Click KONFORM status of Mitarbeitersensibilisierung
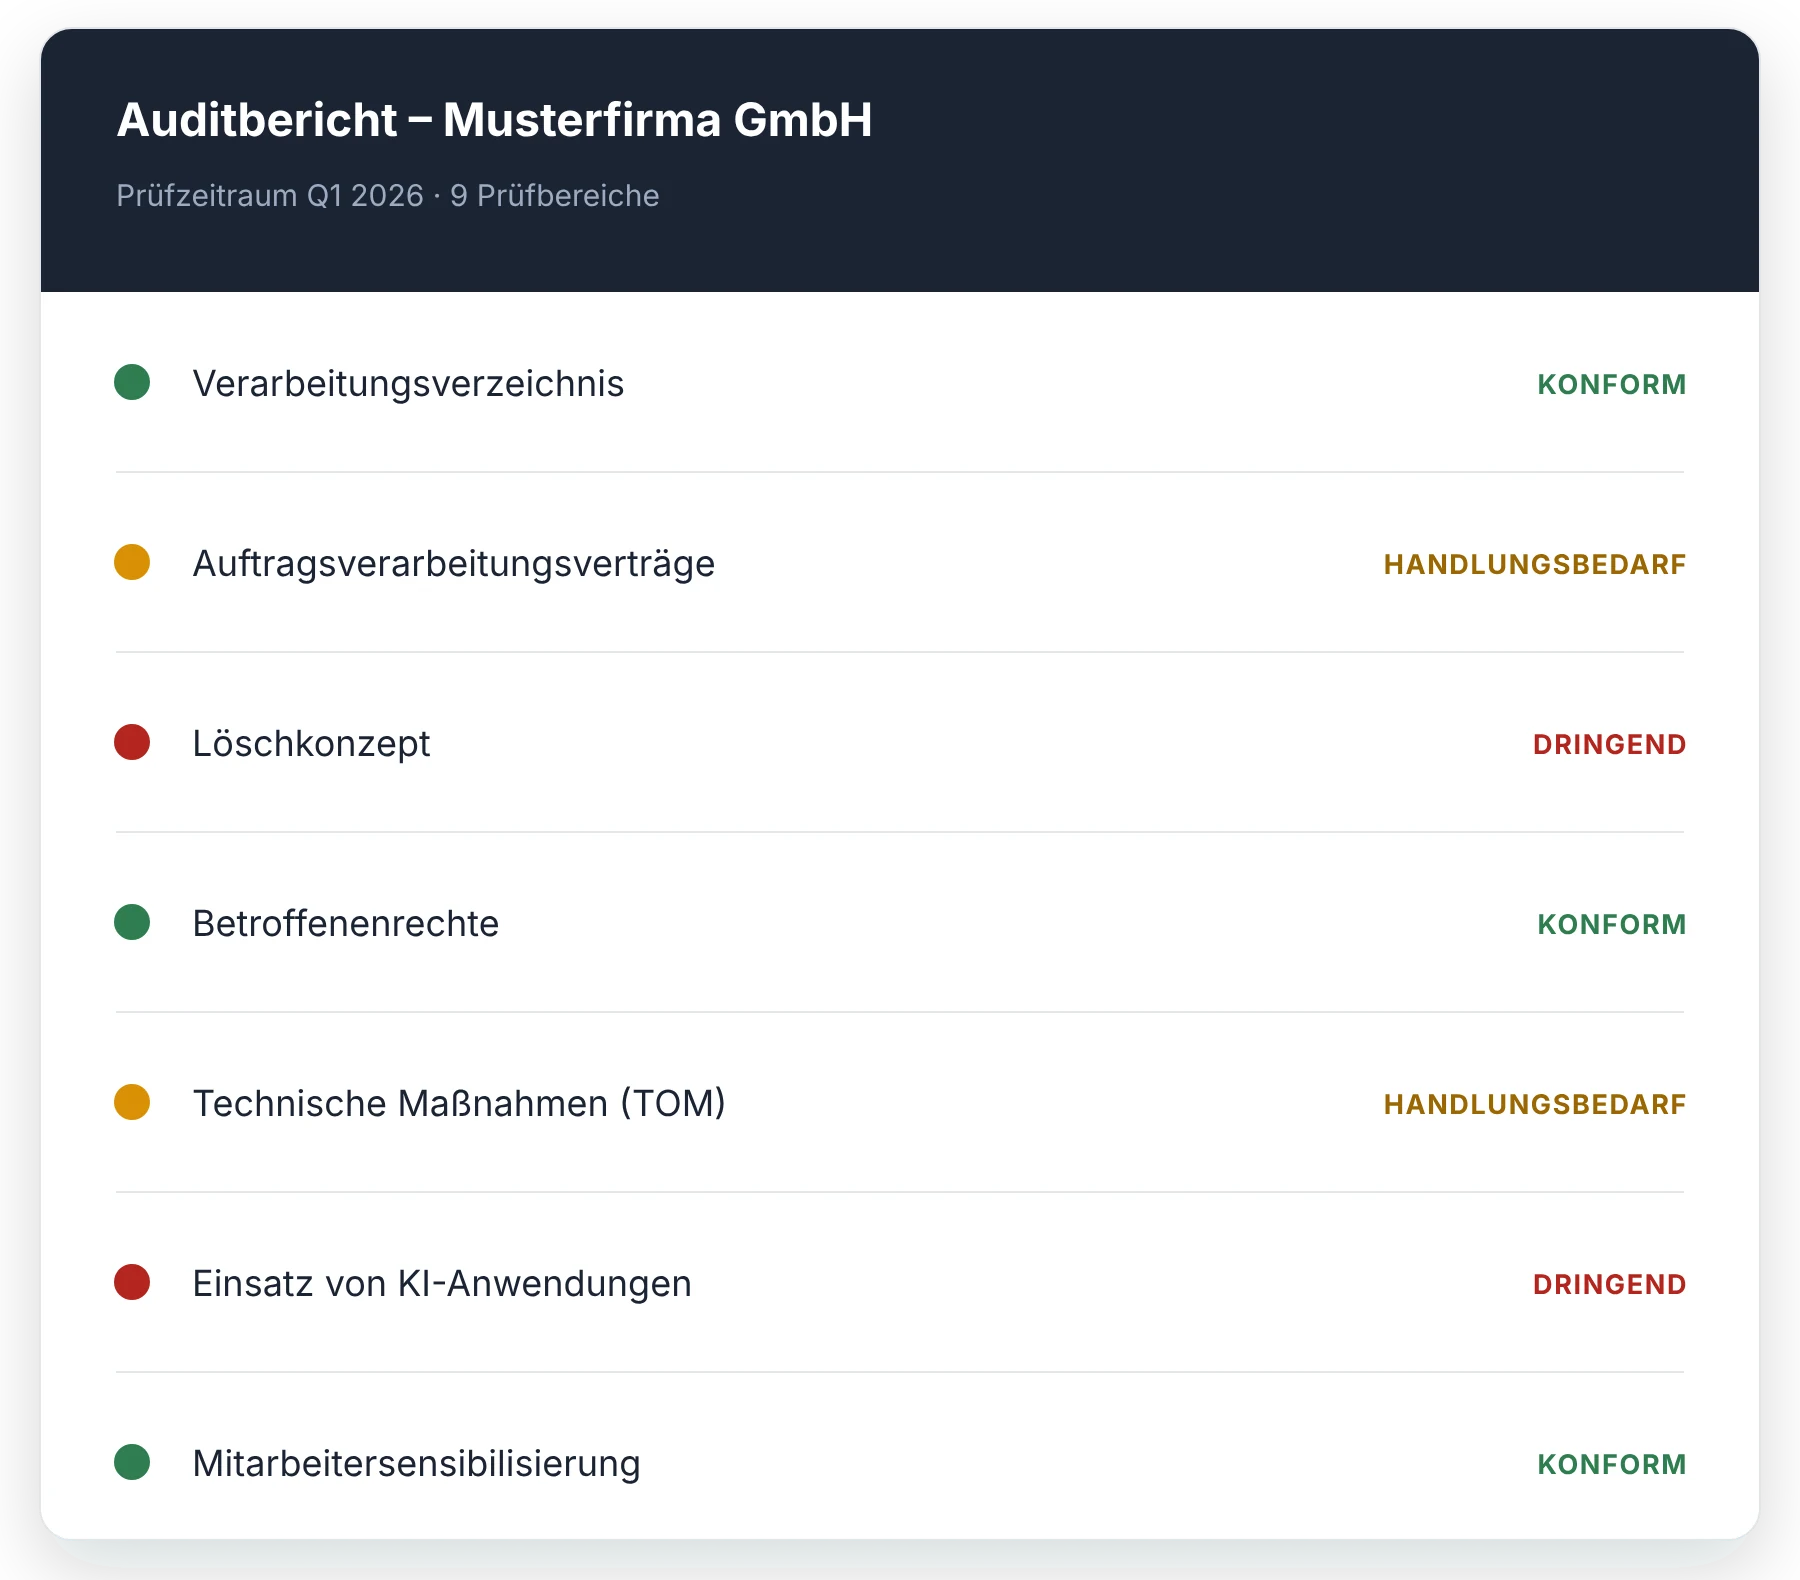The width and height of the screenshot is (1800, 1580). point(1611,1464)
